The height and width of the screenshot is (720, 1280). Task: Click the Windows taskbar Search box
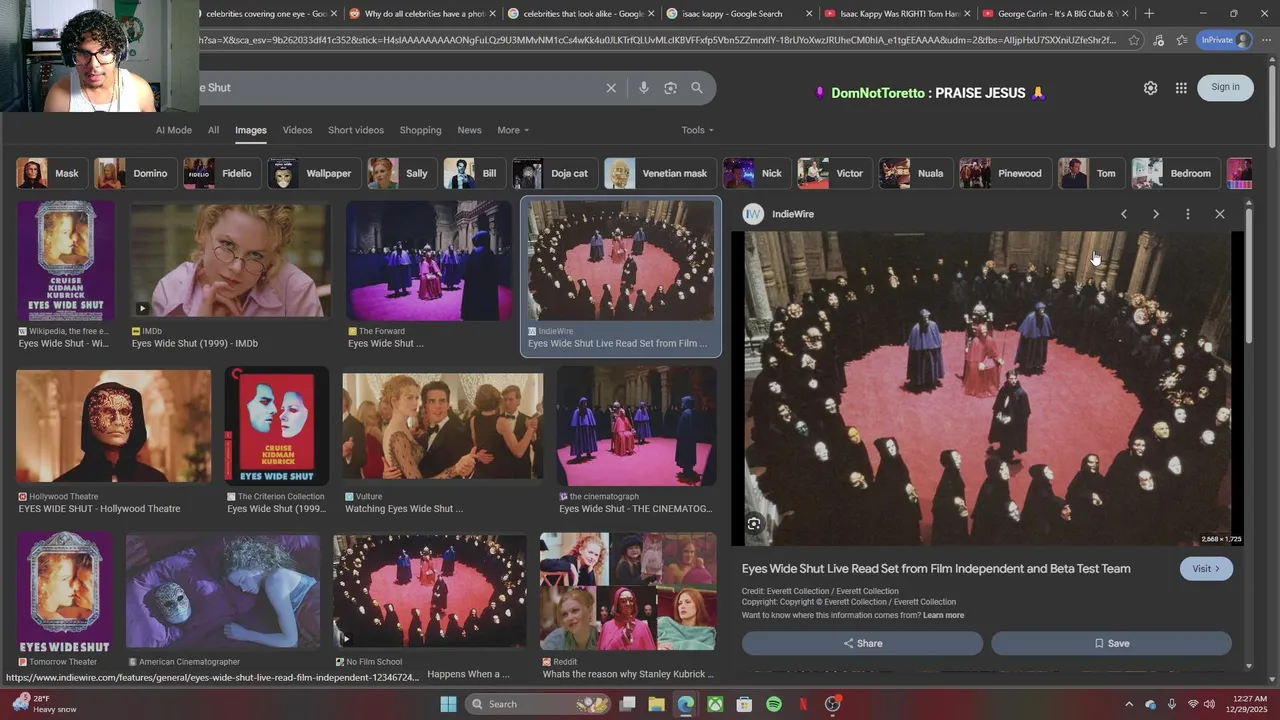pyautogui.click(x=538, y=704)
